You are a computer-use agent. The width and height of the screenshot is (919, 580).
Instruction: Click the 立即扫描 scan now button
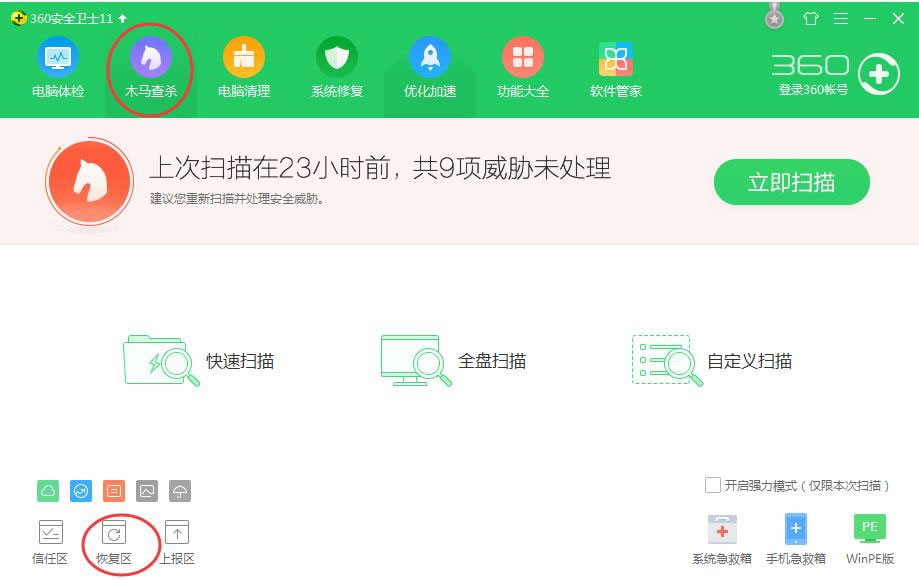click(x=791, y=182)
